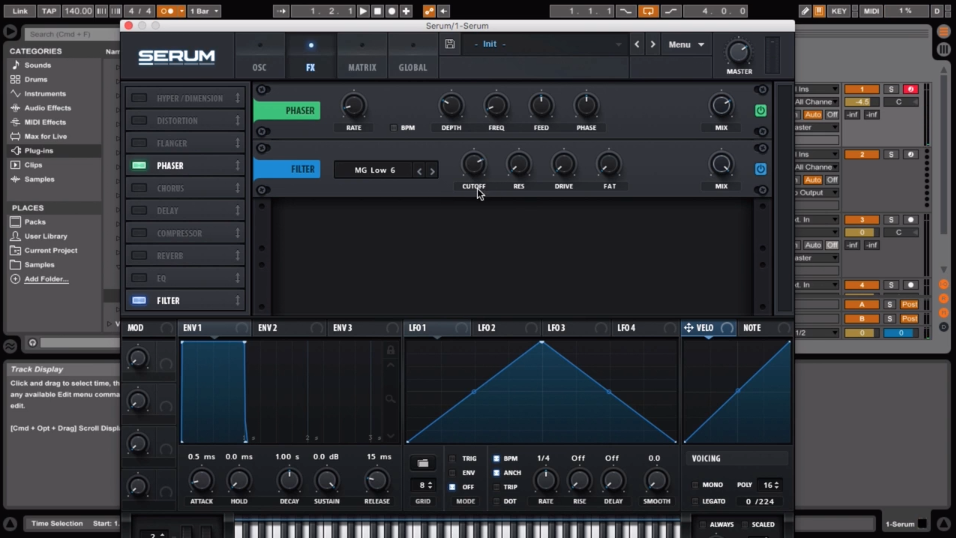Open User Library in Places
The width and height of the screenshot is (956, 538).
click(x=46, y=236)
